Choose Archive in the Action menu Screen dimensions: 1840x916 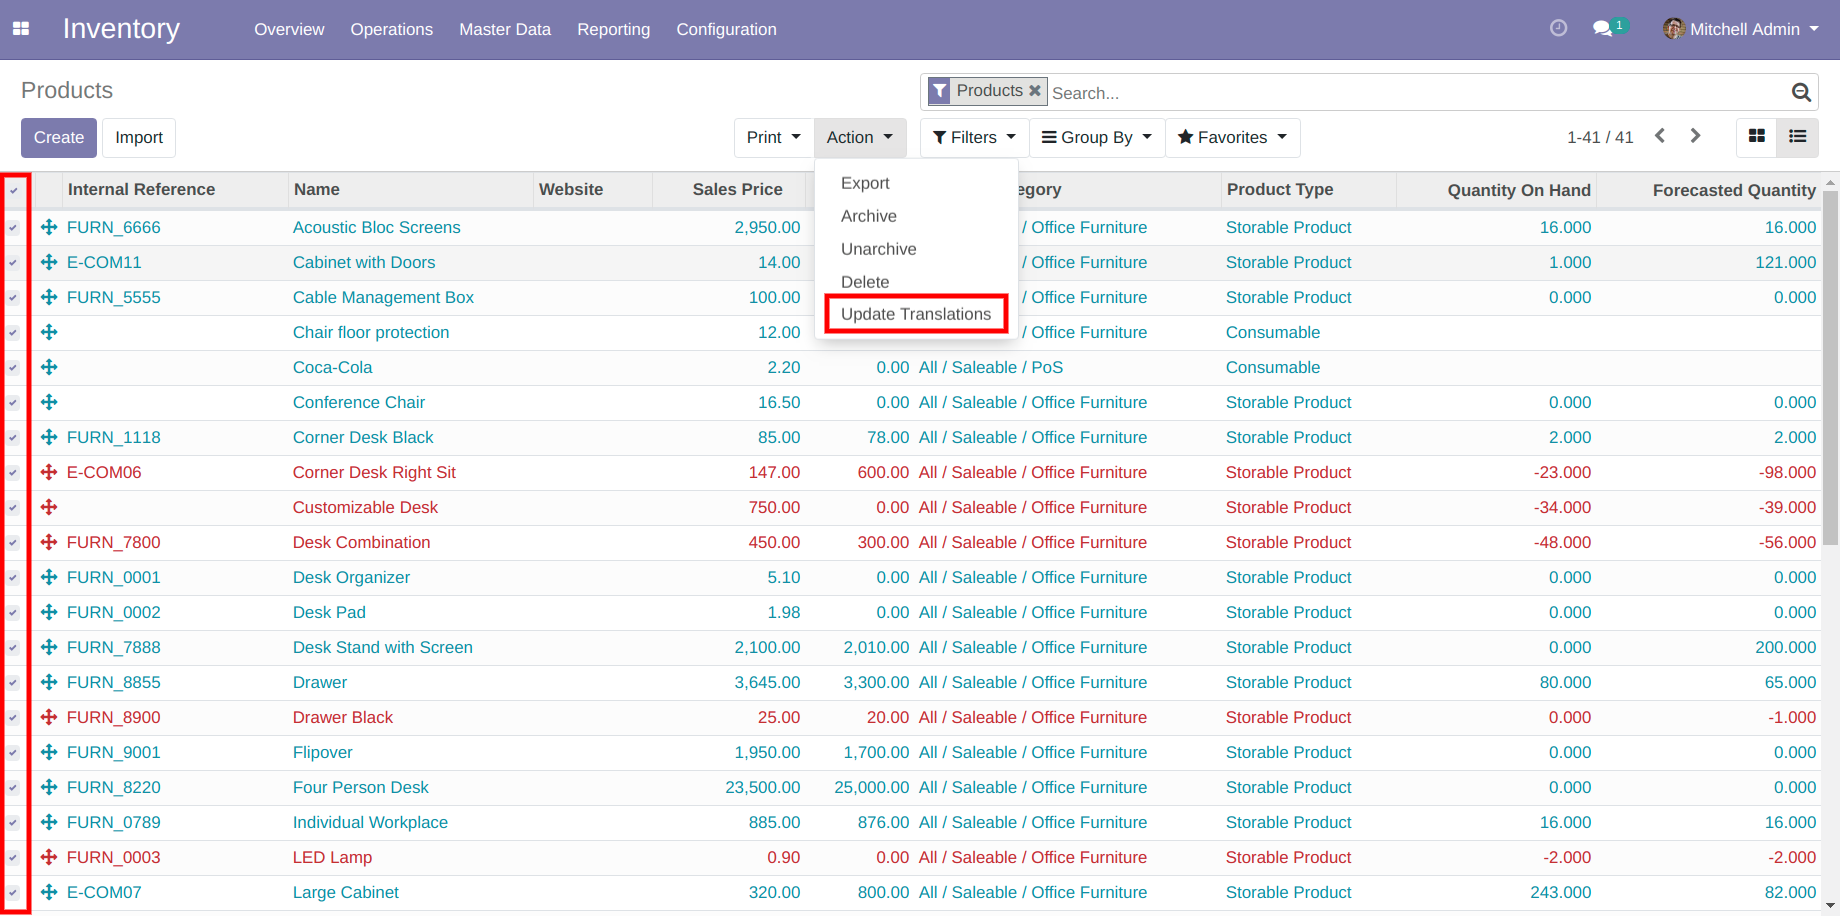point(868,216)
